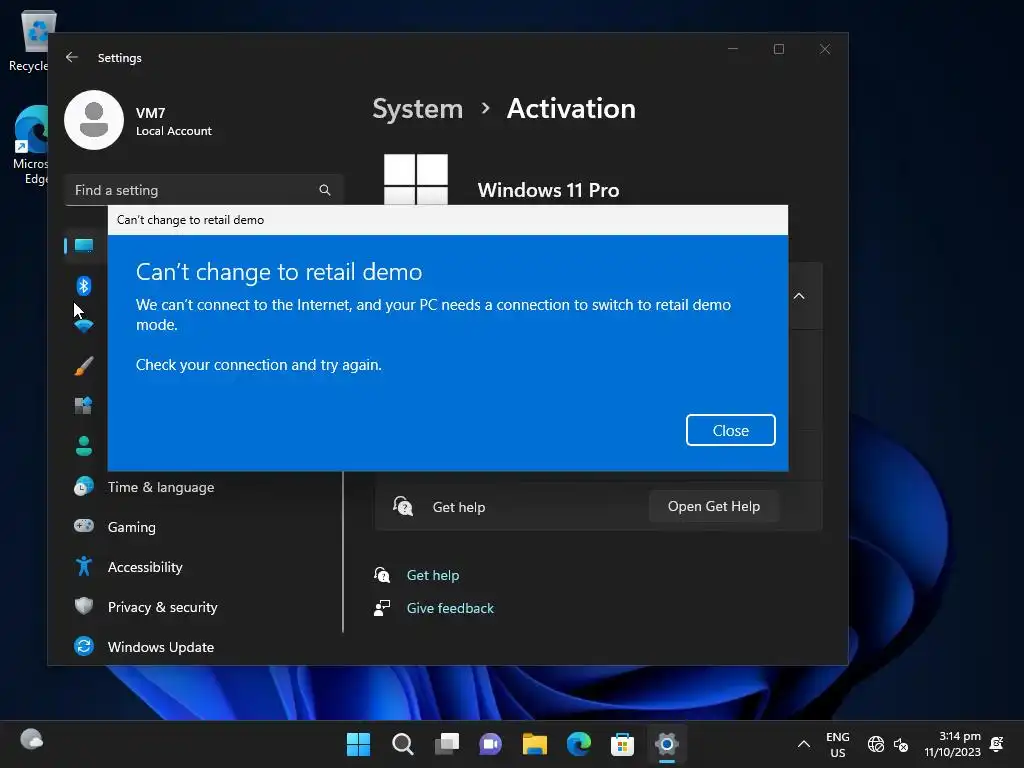Open Privacy & security settings
This screenshot has width=1024, height=768.
coord(162,607)
